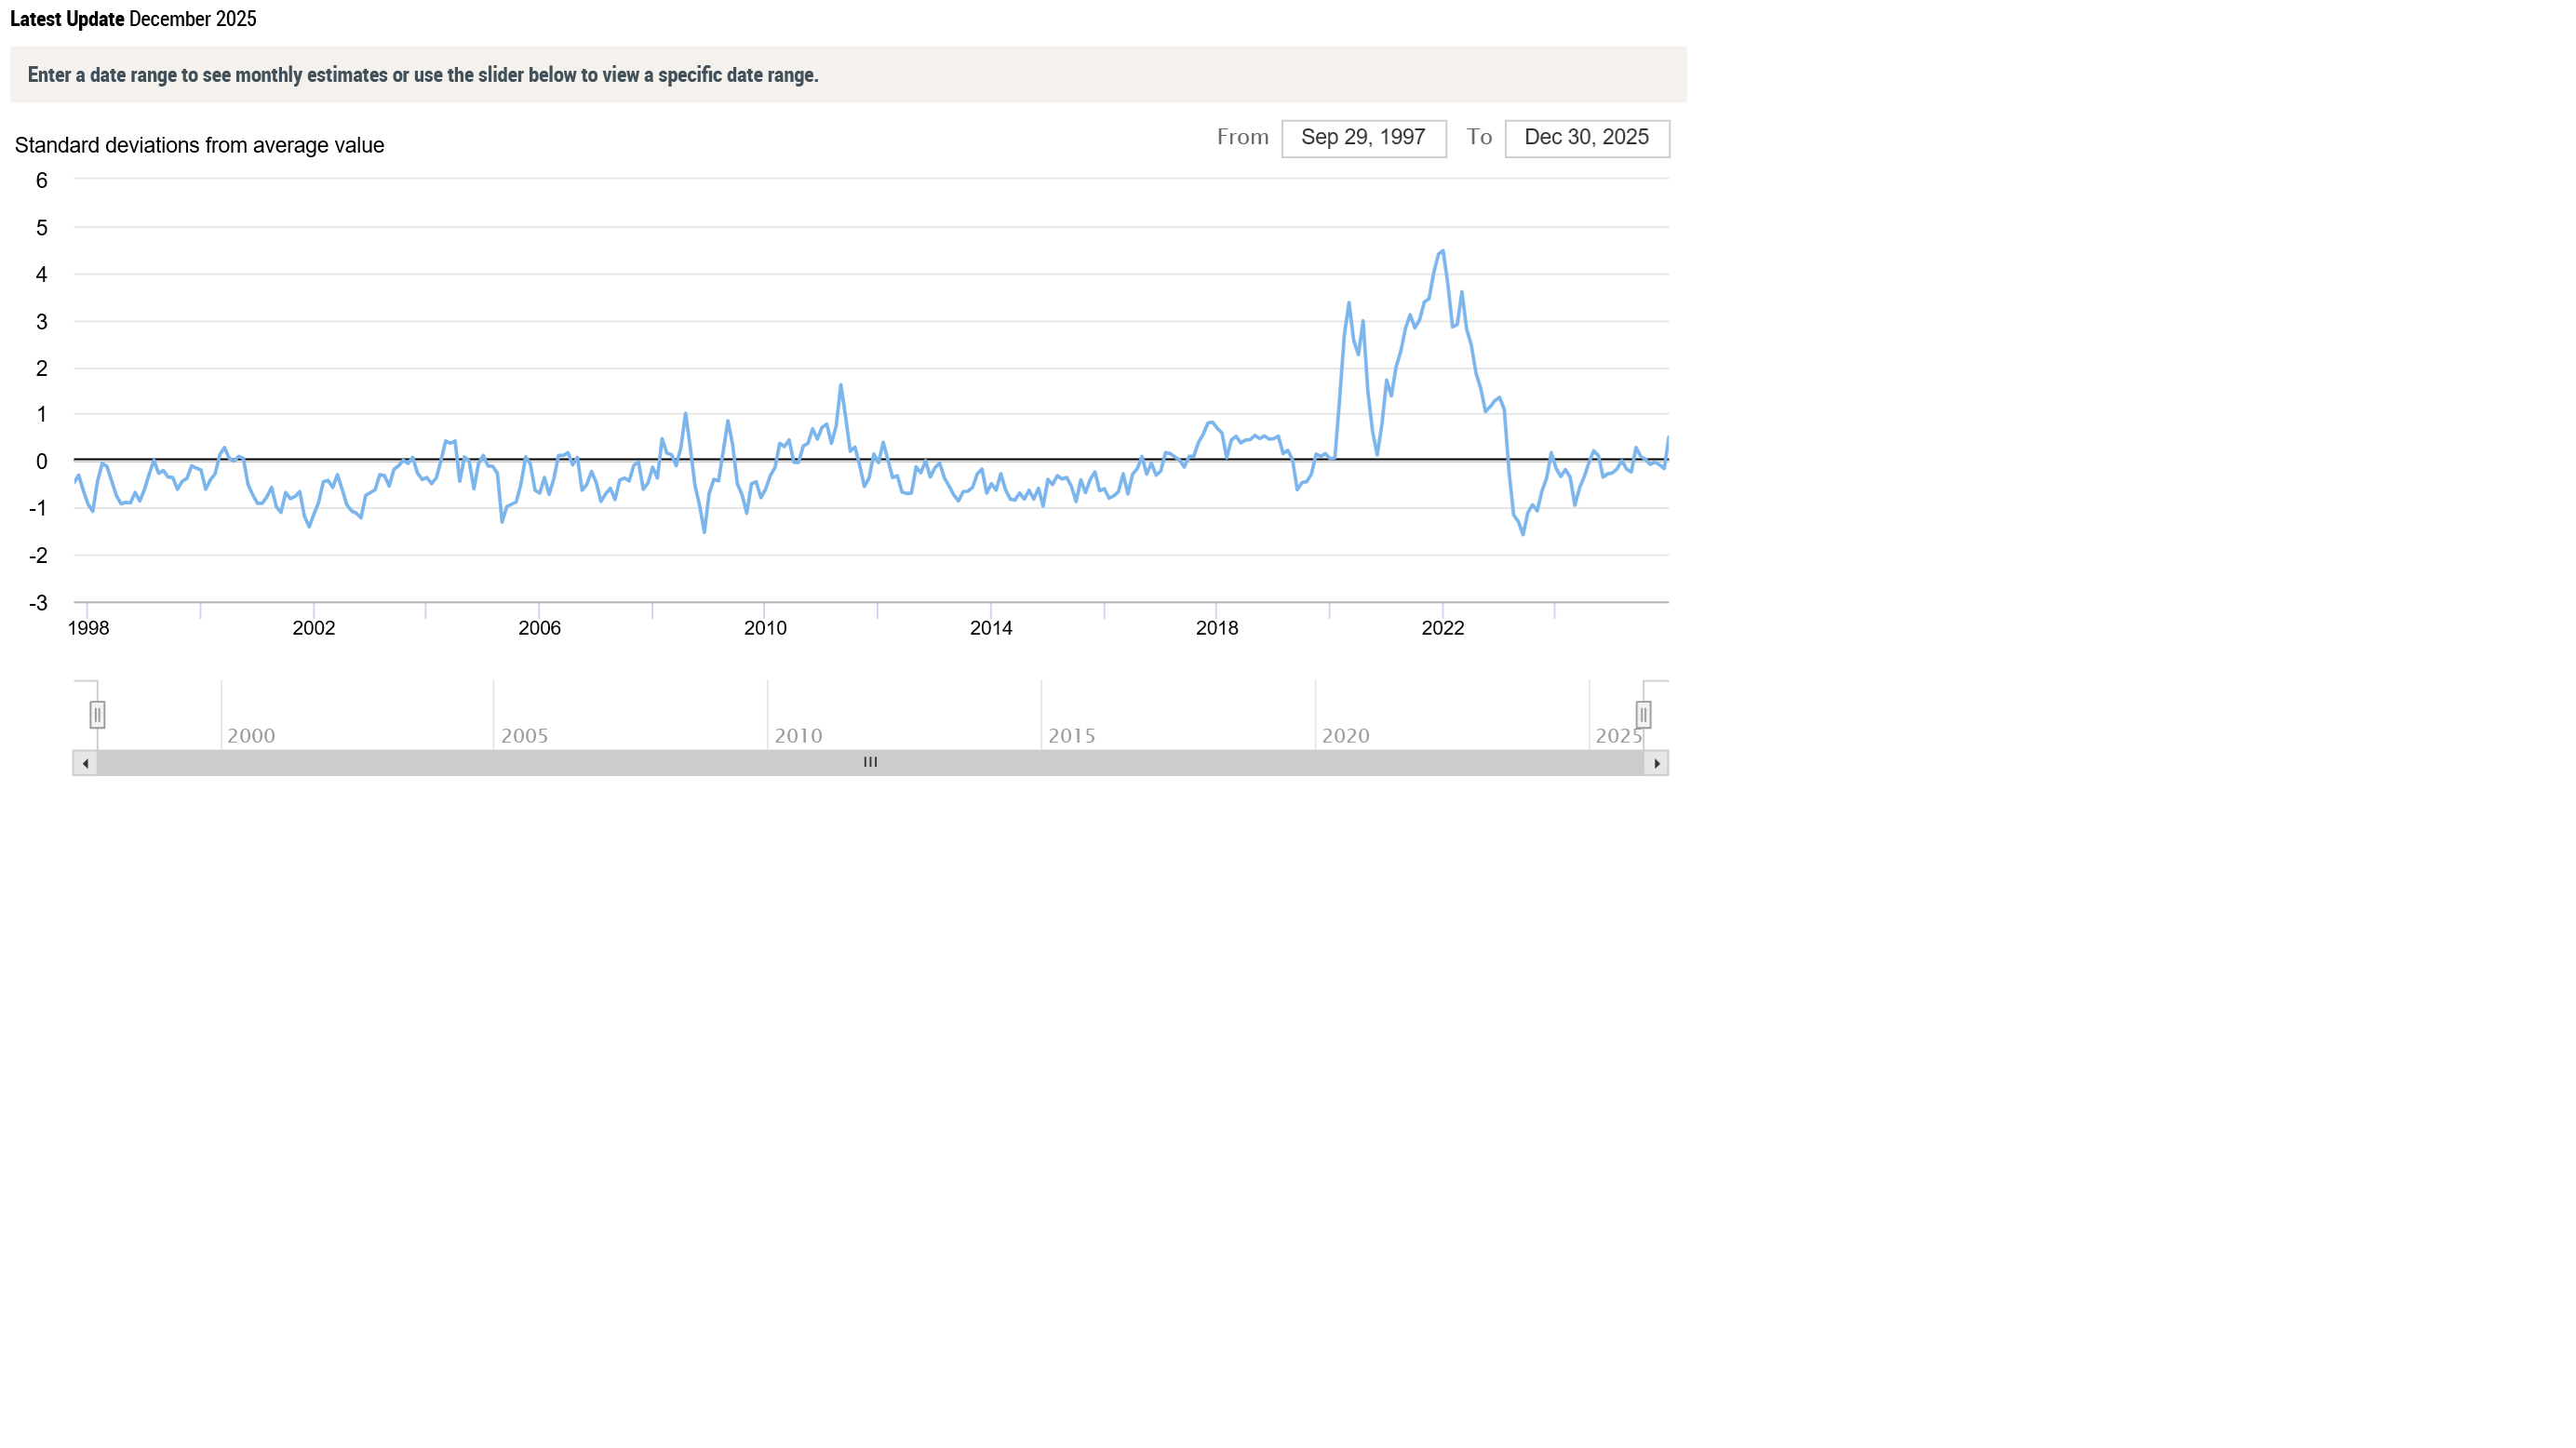This screenshot has width=2576, height=1448.
Task: Click the 'Standard deviations from average value' title
Action: point(199,146)
